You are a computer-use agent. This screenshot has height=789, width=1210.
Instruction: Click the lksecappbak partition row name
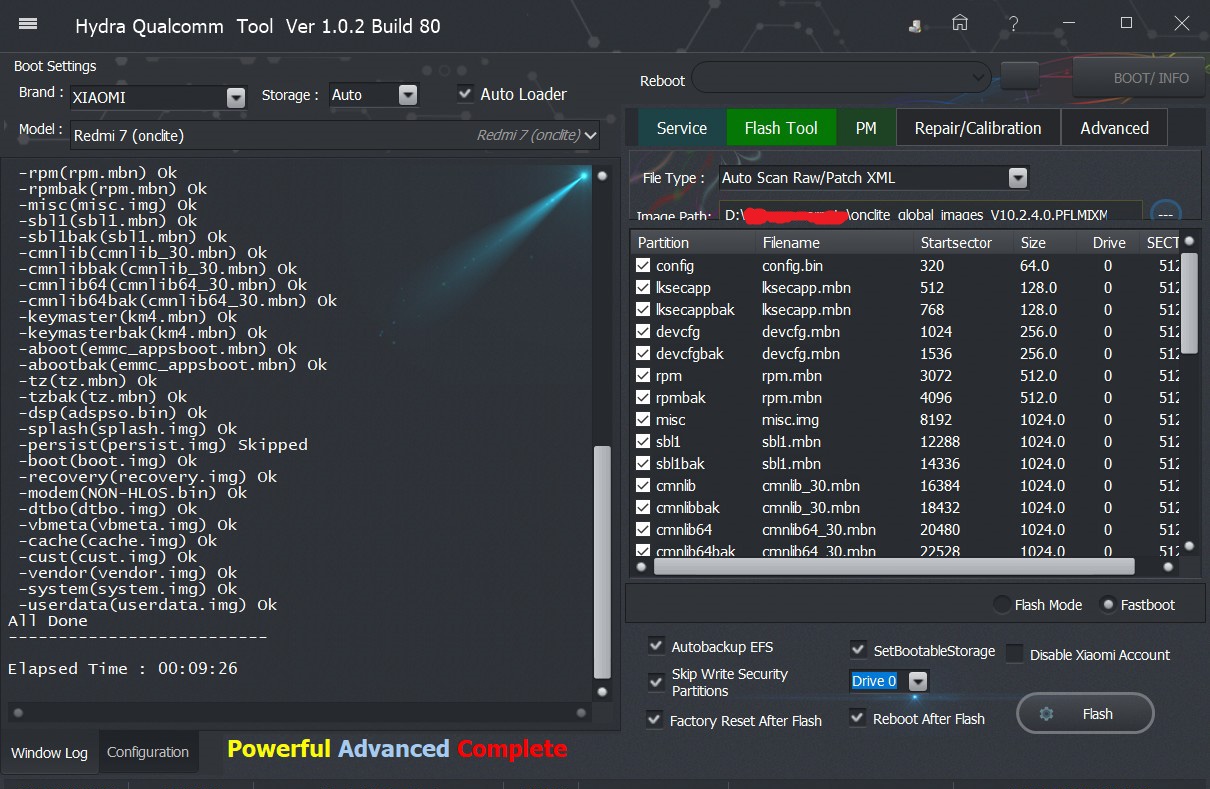pyautogui.click(x=695, y=309)
